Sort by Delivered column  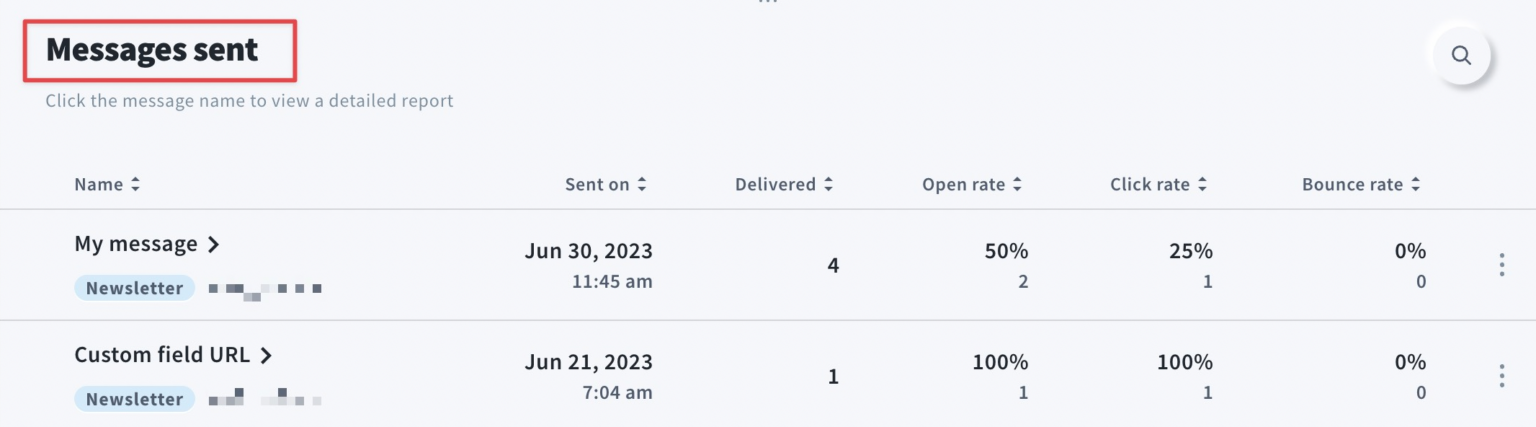[783, 185]
